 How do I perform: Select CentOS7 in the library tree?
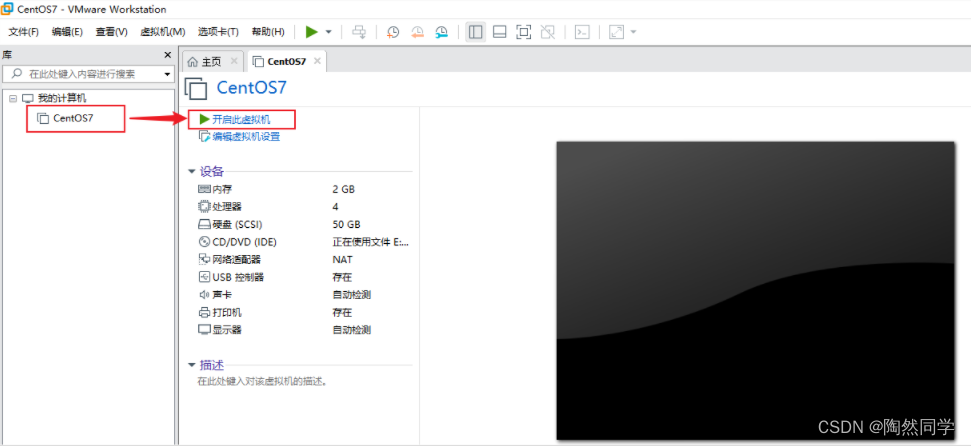pos(73,118)
